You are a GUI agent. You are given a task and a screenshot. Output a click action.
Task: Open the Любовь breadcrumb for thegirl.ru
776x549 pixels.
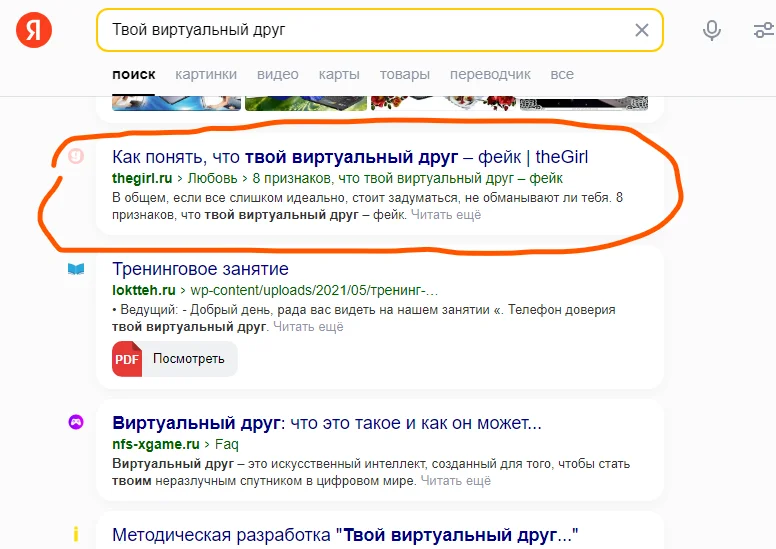coord(212,178)
